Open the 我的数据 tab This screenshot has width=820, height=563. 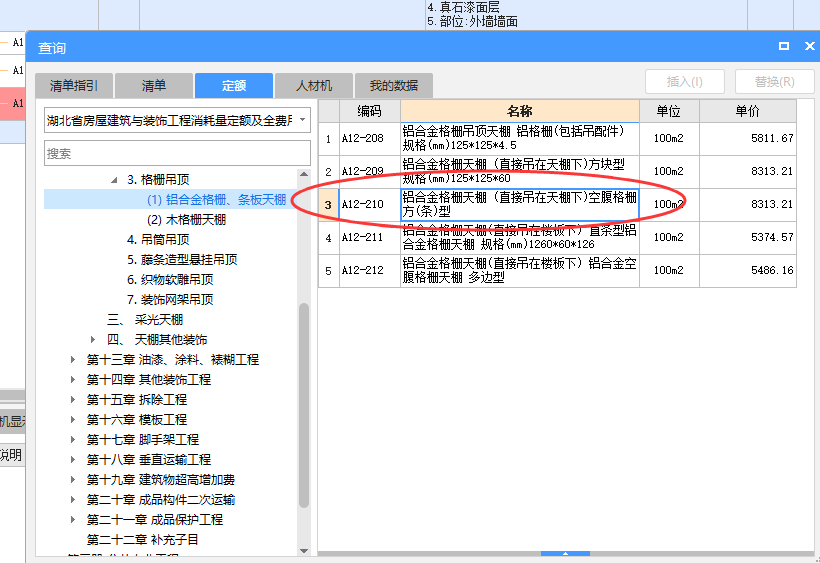(394, 86)
